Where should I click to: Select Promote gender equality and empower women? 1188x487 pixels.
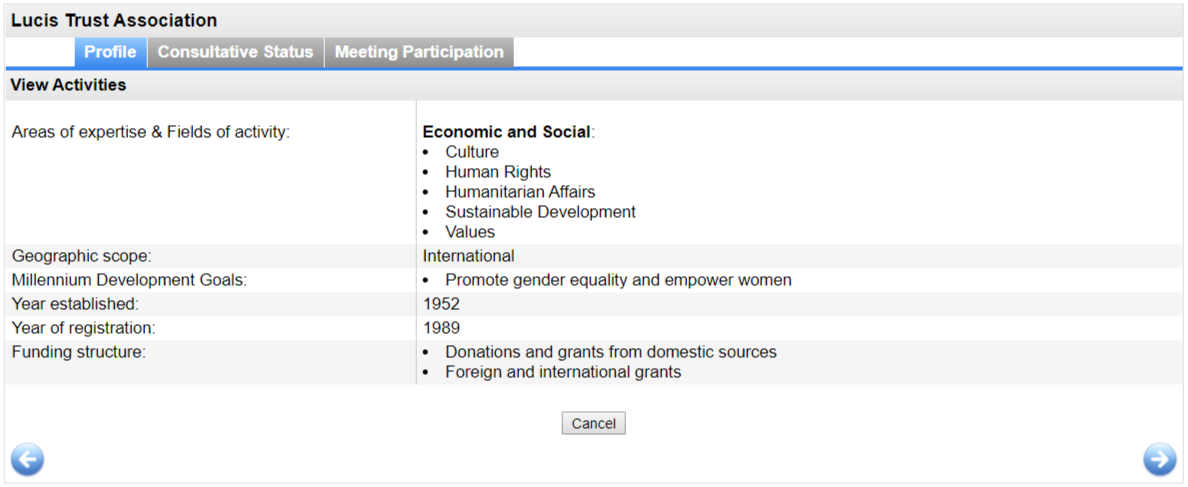pyautogui.click(x=618, y=280)
